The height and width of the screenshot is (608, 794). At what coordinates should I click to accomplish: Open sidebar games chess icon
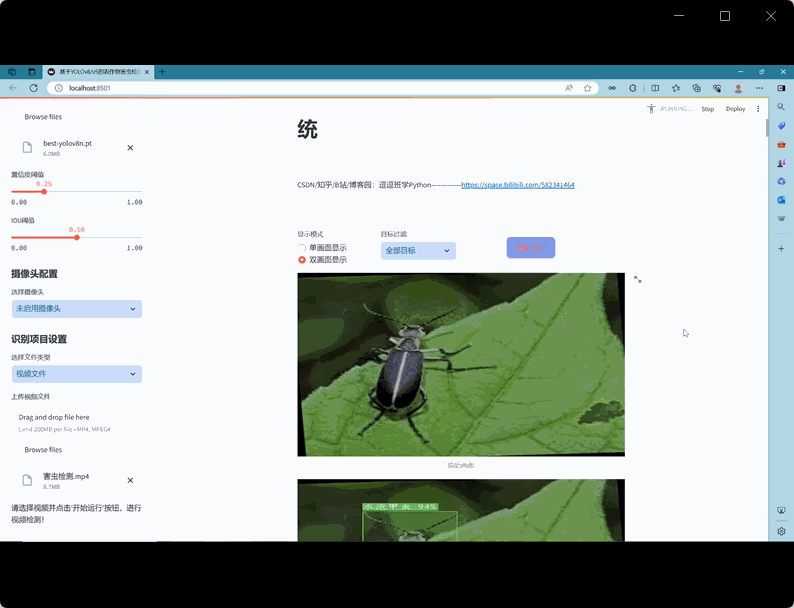tap(781, 163)
